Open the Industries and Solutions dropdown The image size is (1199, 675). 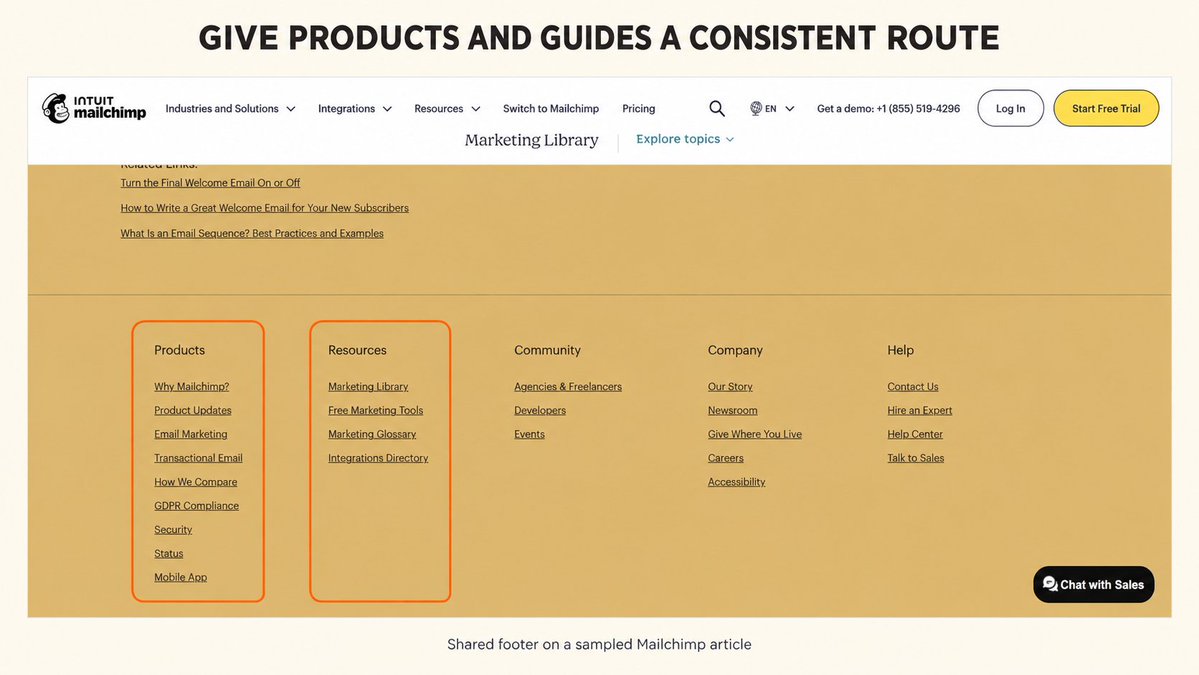click(x=230, y=109)
